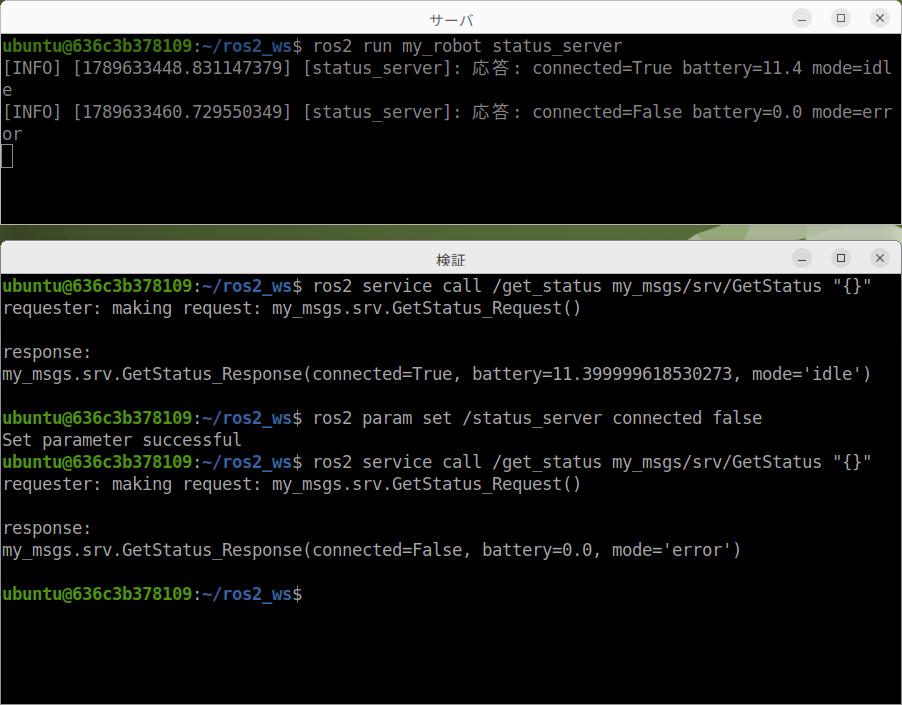Maximize the 検証 terminal window
This screenshot has height=705, width=902.
840,258
